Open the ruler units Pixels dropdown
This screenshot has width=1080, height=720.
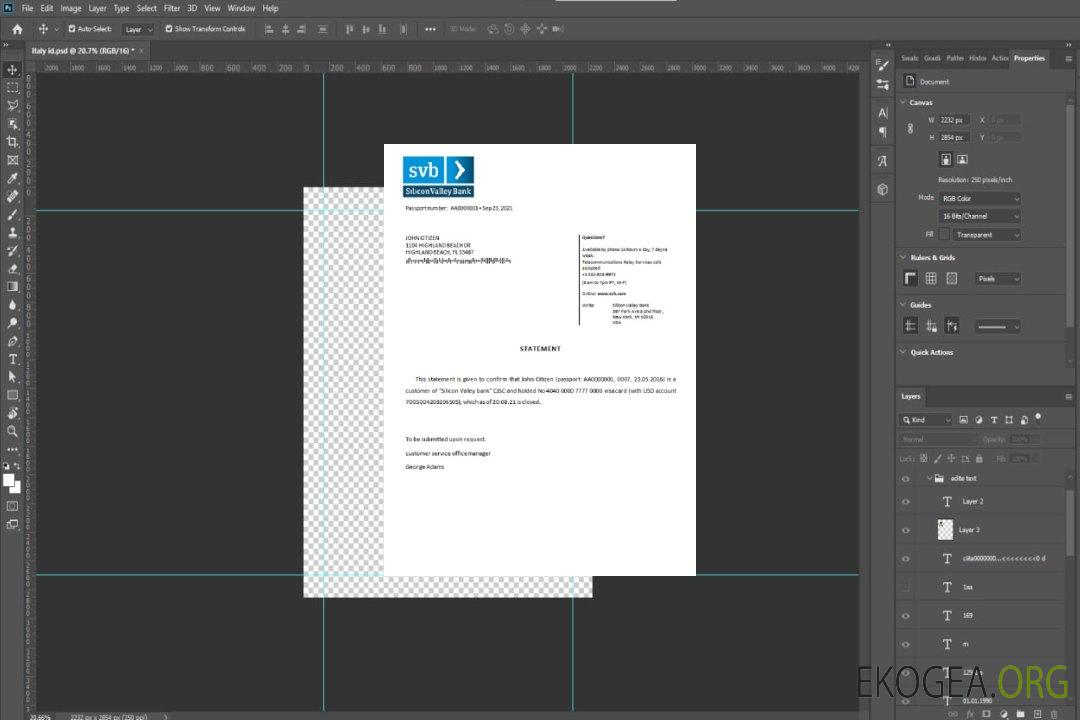997,279
